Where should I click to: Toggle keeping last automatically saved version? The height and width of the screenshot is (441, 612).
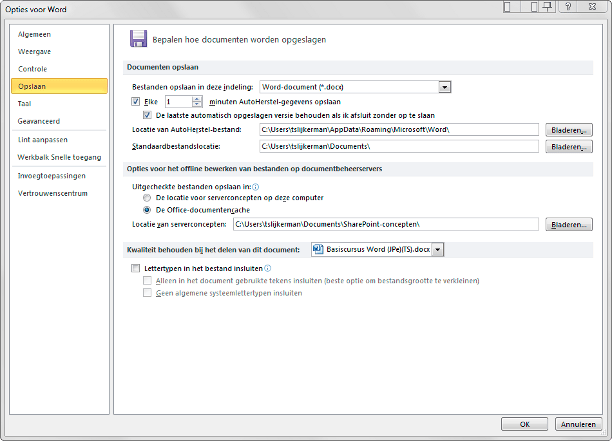point(147,115)
